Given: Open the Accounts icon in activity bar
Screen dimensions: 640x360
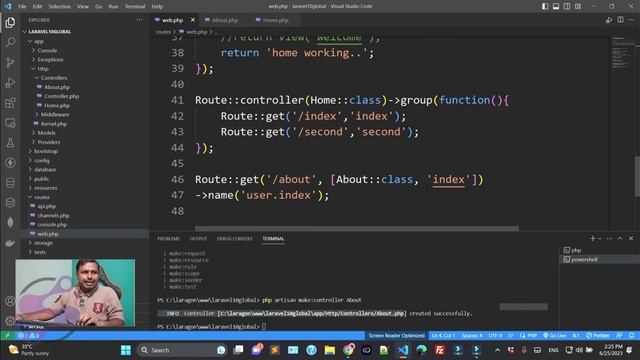Looking at the screenshot, I should tap(10, 301).
